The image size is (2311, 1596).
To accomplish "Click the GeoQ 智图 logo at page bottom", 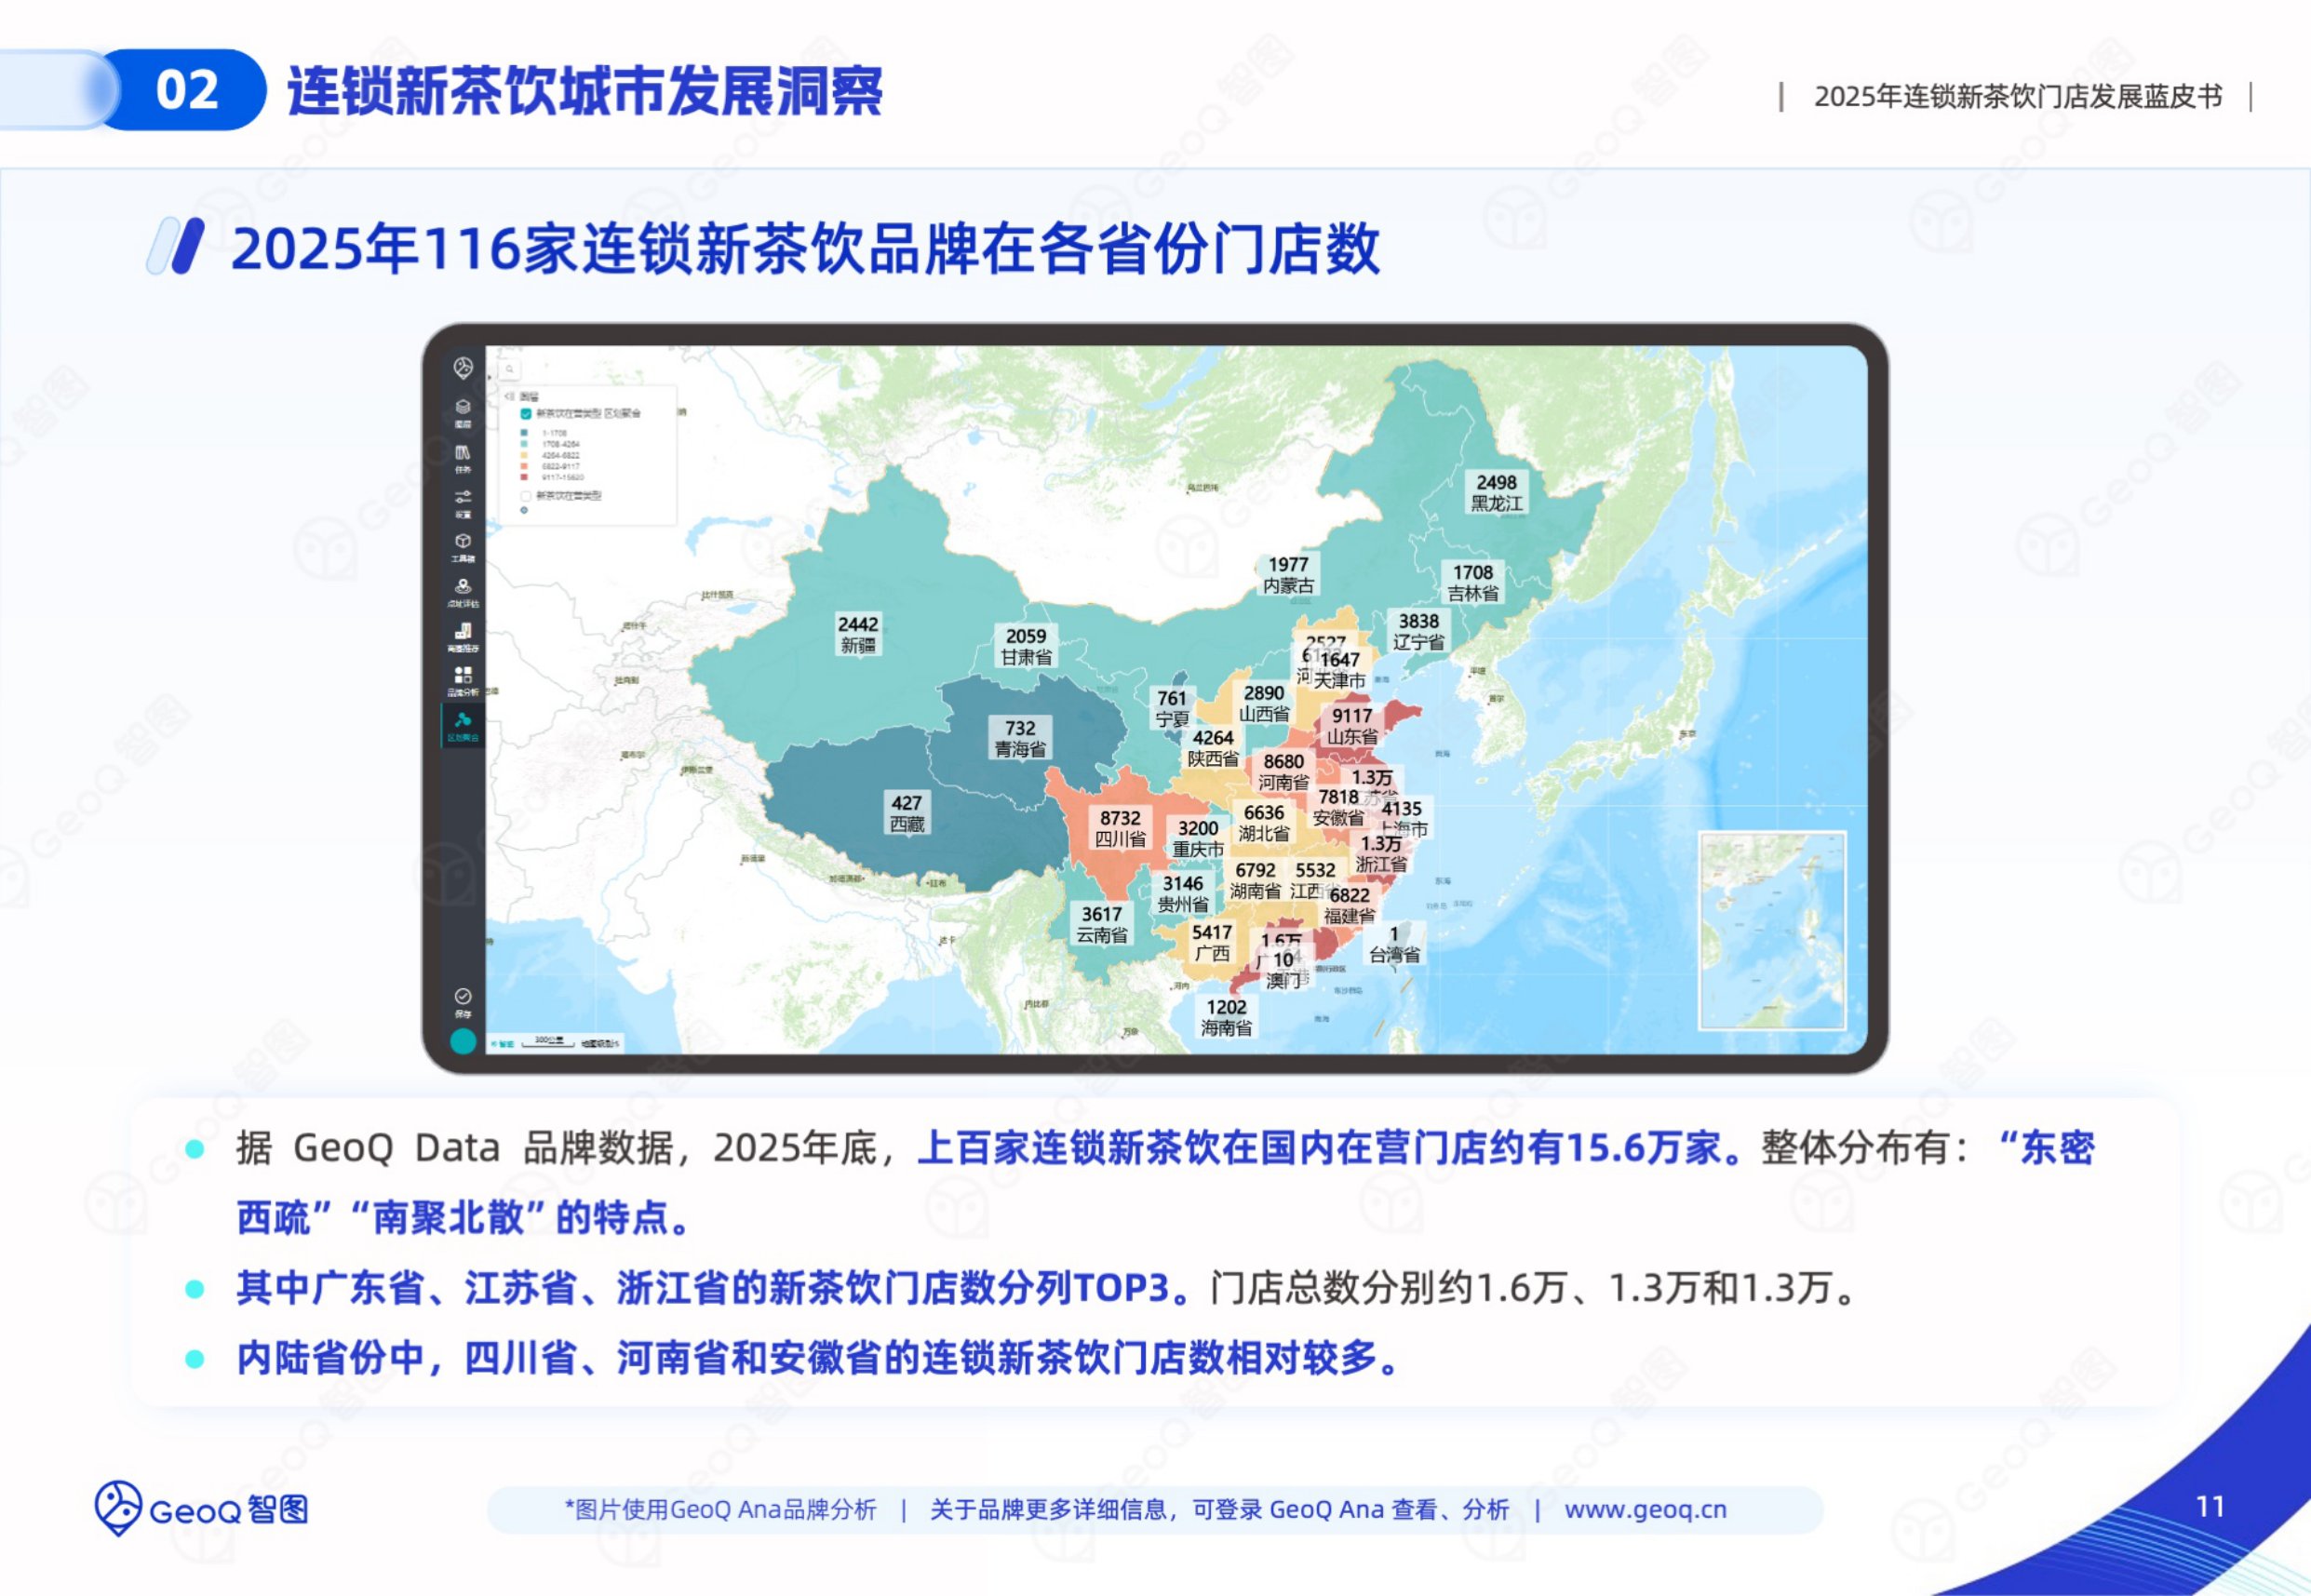I will coord(201,1508).
